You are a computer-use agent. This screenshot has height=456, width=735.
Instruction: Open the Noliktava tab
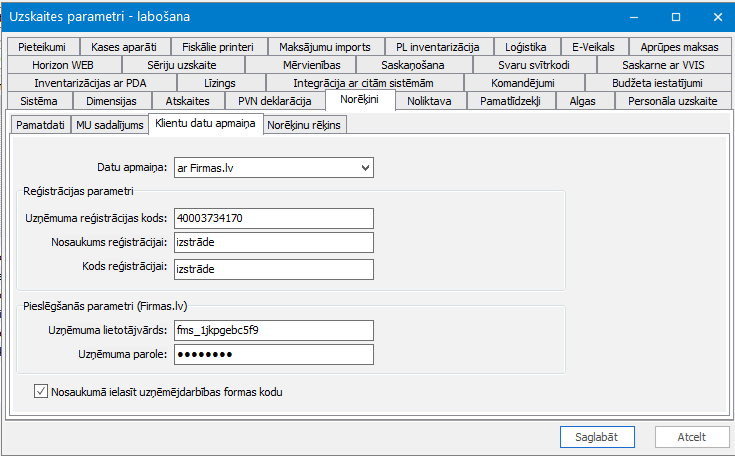(x=429, y=101)
